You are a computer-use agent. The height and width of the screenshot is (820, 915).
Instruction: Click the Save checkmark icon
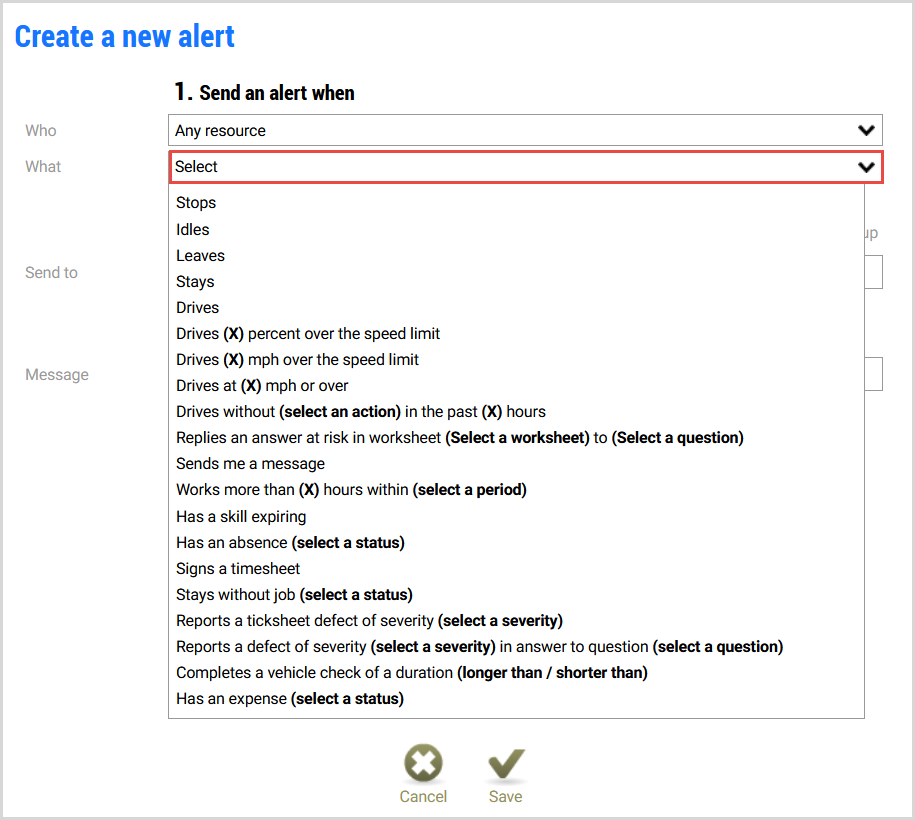(506, 763)
